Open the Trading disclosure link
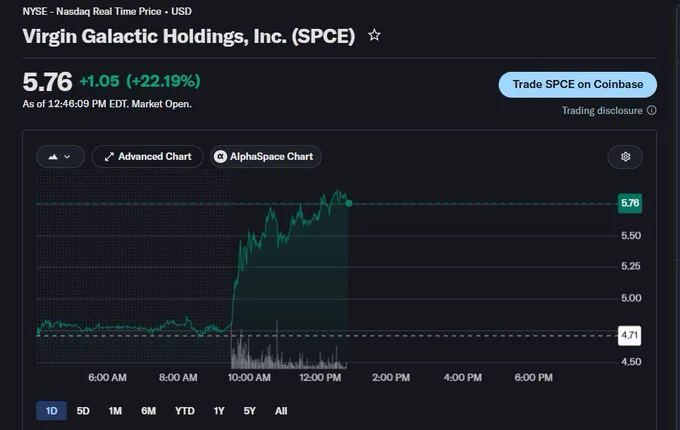This screenshot has width=680, height=430. point(602,111)
